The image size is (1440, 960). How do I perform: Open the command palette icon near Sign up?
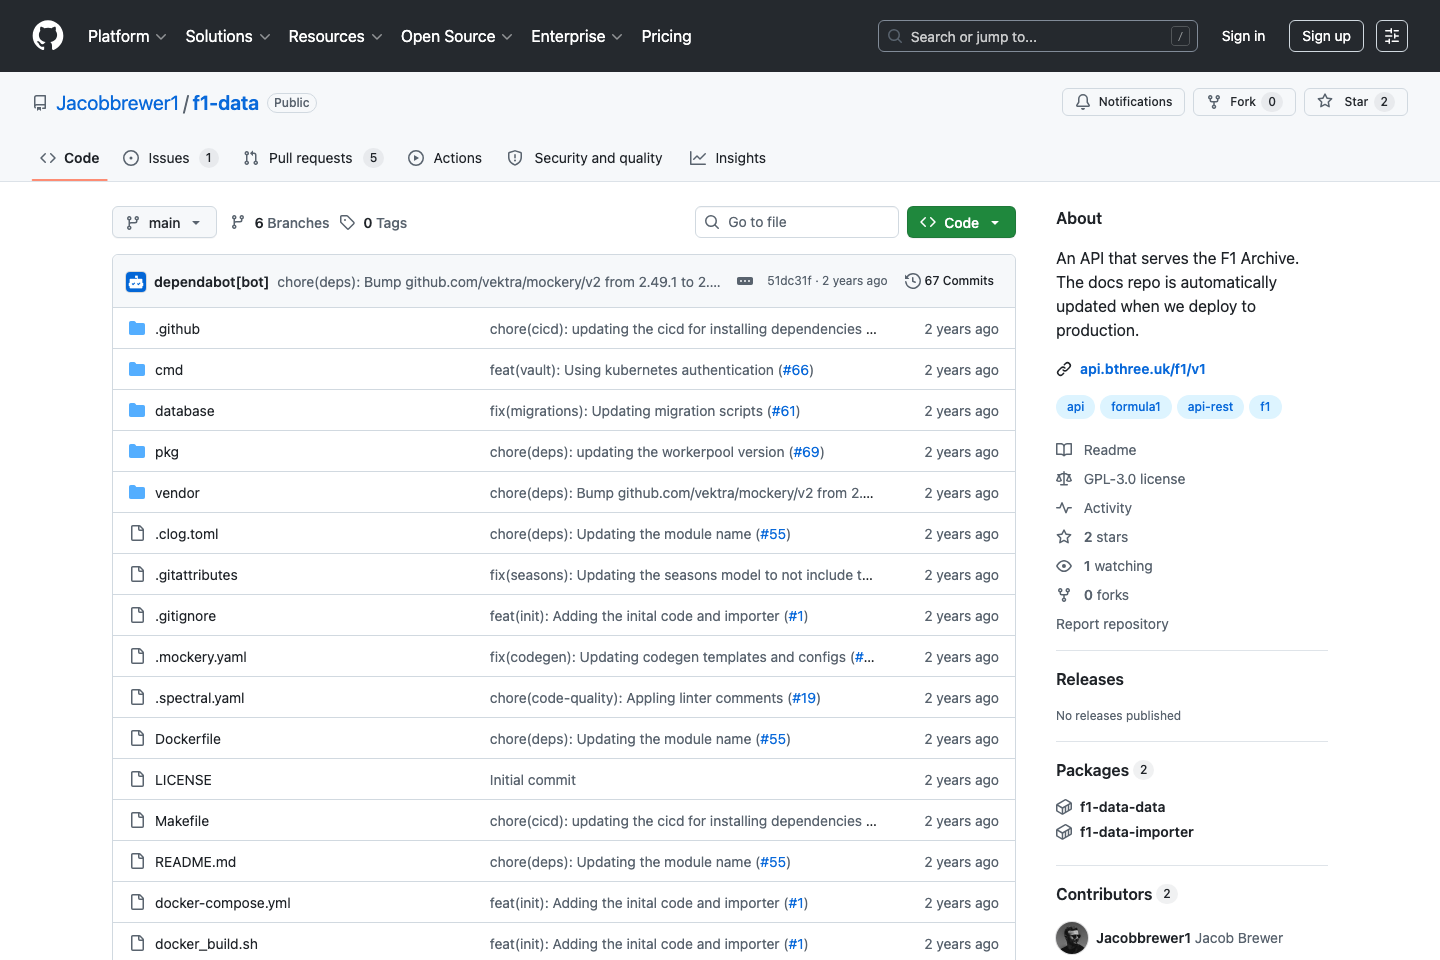point(1392,35)
